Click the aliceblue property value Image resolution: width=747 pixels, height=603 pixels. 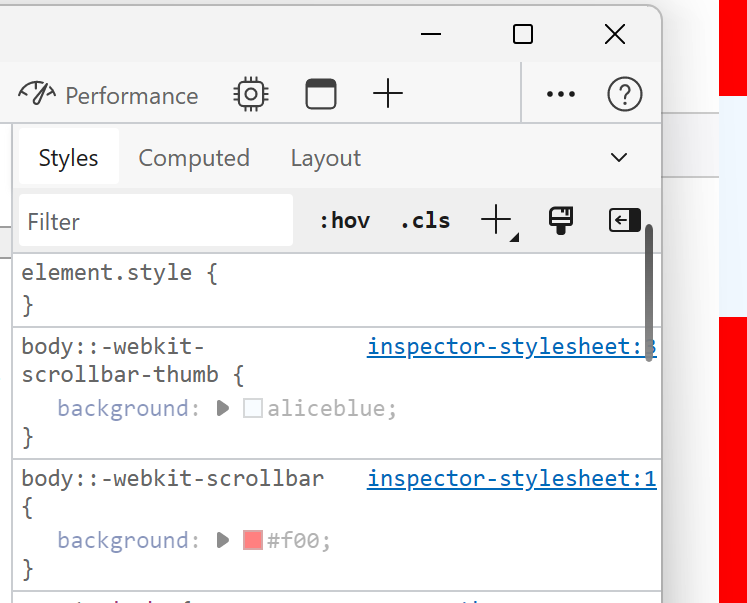pos(327,409)
